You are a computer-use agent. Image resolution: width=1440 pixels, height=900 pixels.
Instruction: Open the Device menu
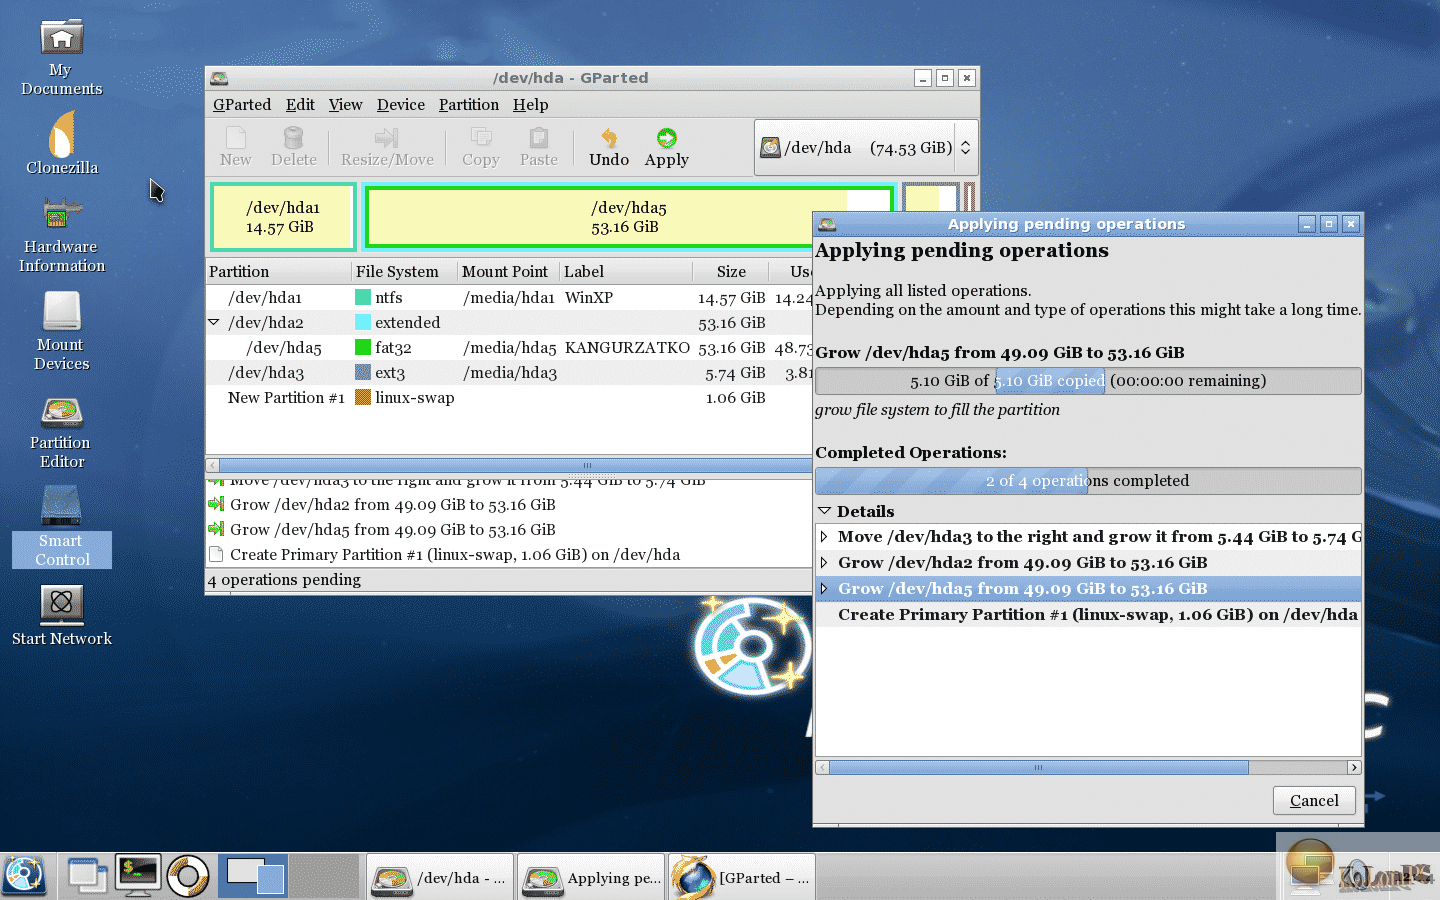[400, 104]
